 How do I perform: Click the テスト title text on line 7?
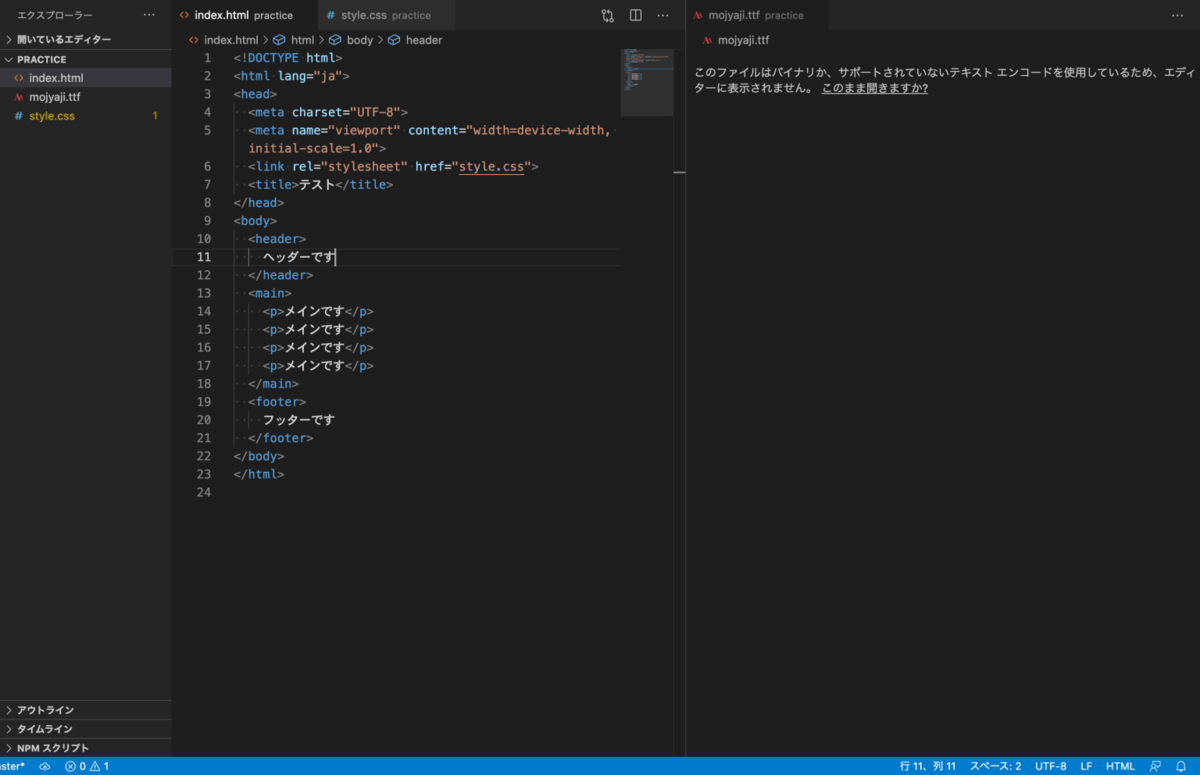317,185
